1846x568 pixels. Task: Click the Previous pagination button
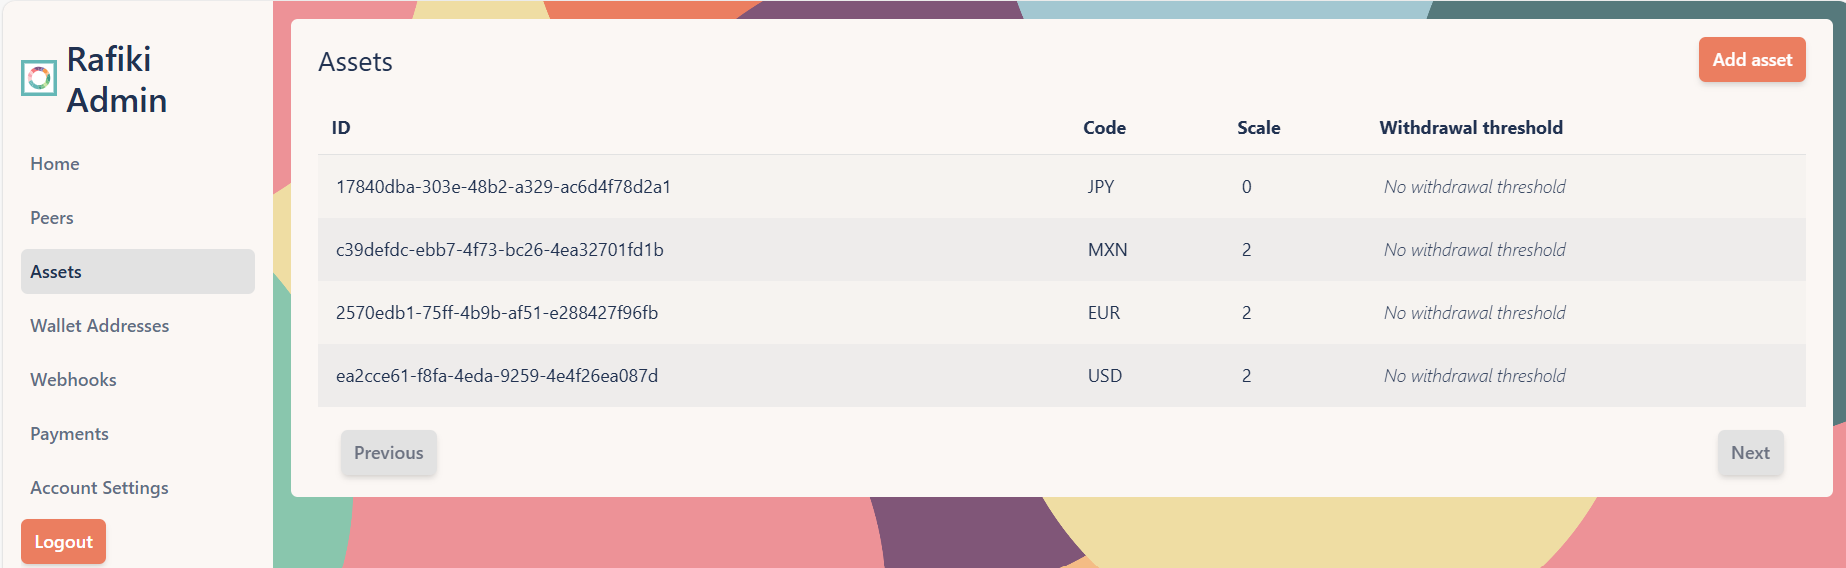388,453
